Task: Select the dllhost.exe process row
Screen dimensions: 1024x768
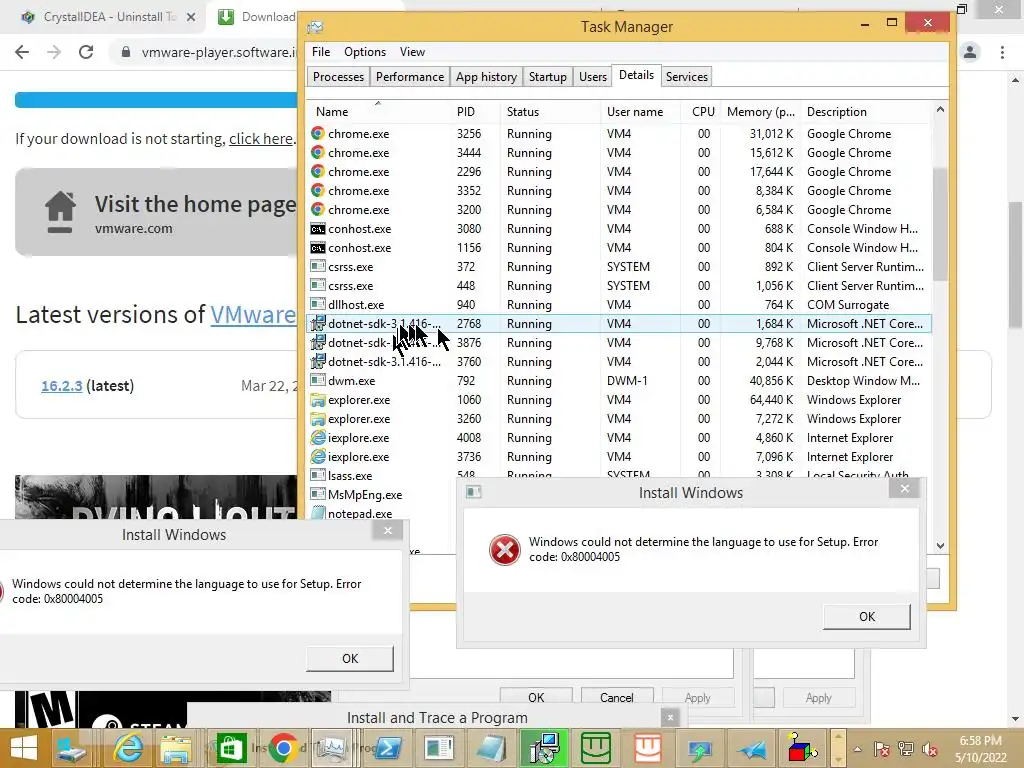Action: tap(619, 305)
